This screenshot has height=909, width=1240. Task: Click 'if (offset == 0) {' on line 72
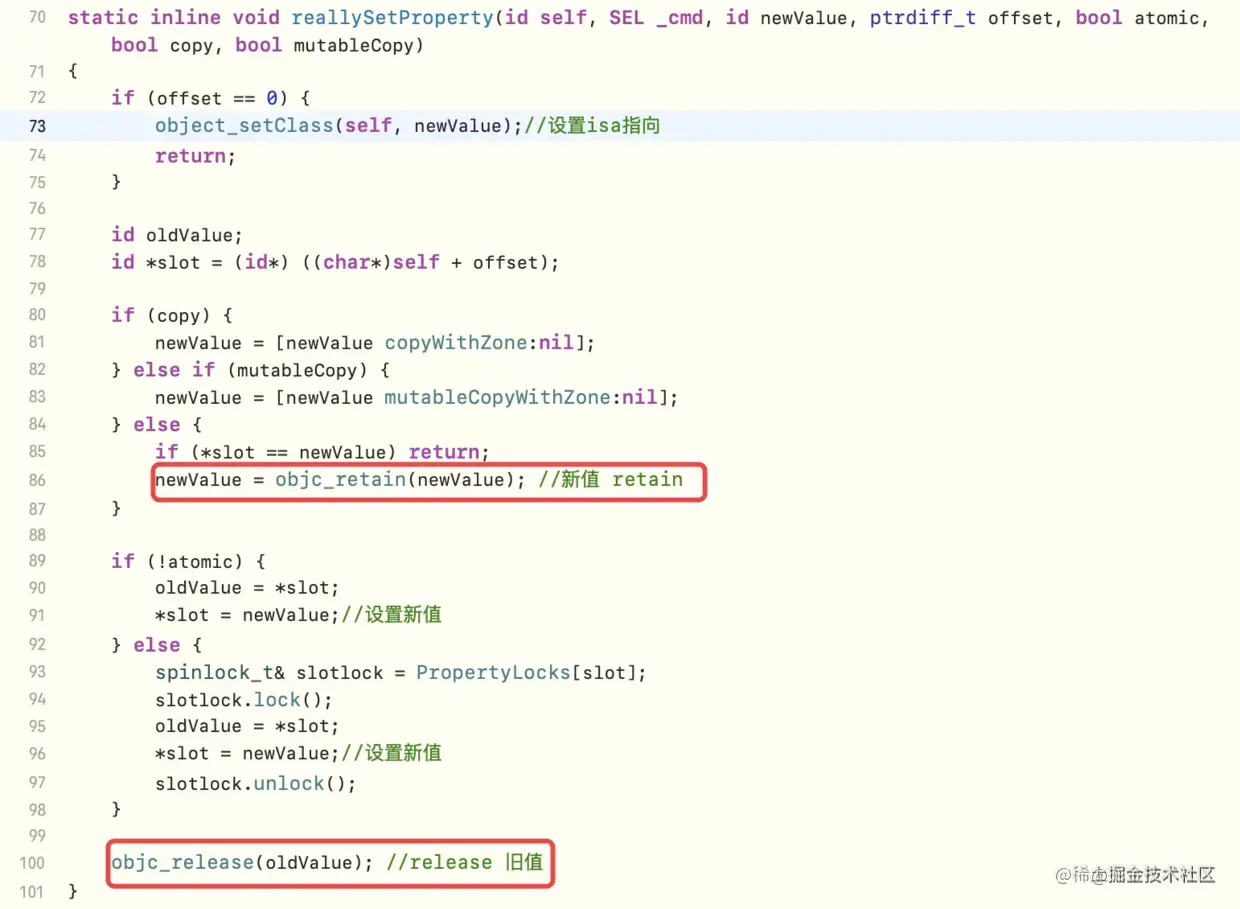[x=210, y=98]
